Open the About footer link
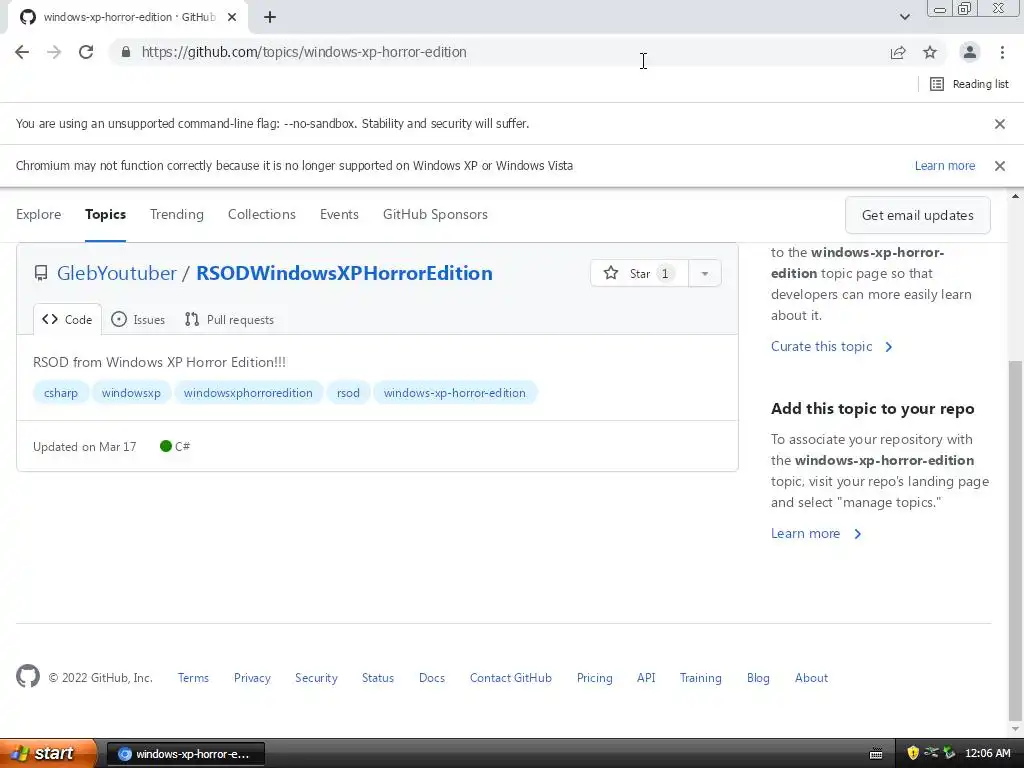 (811, 678)
